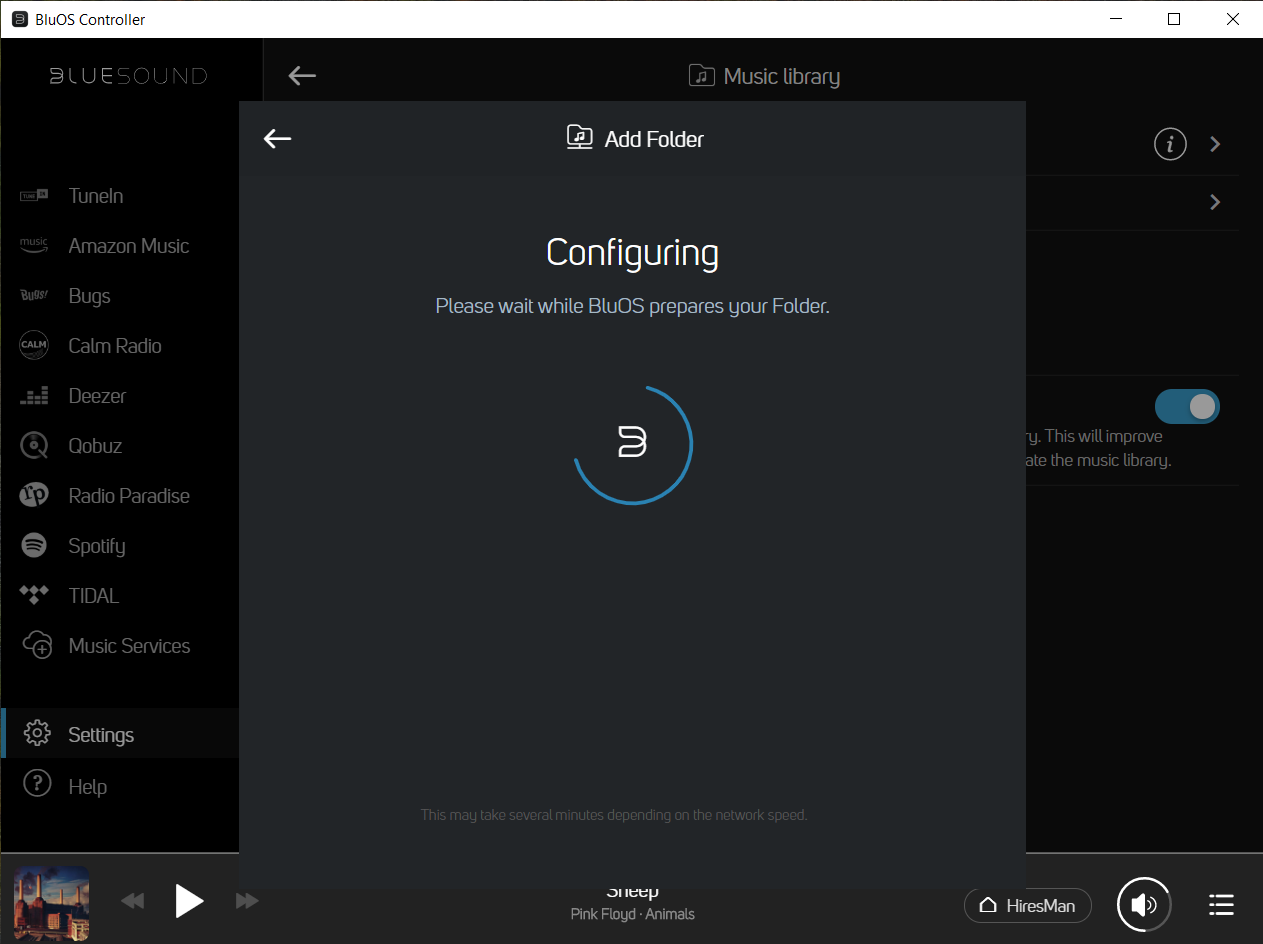This screenshot has height=944, width=1263.
Task: Expand the first chevron row beside info icon
Action: click(1215, 144)
